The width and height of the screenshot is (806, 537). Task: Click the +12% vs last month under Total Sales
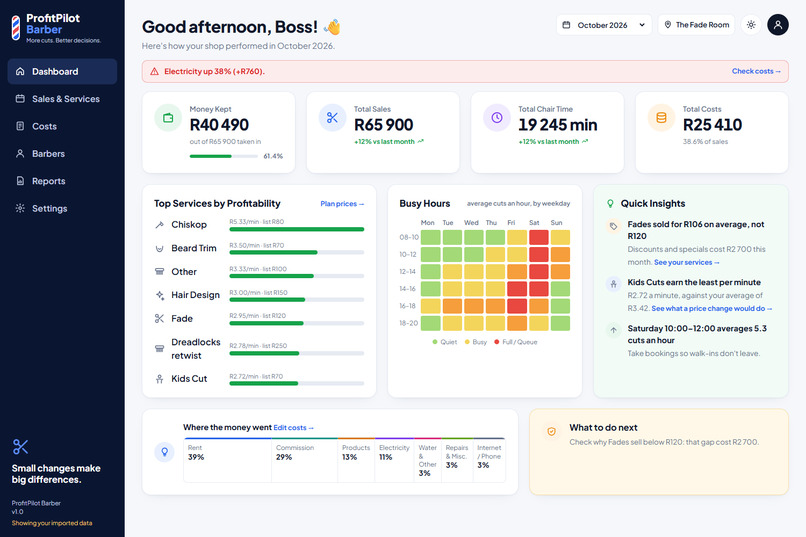[x=389, y=142]
